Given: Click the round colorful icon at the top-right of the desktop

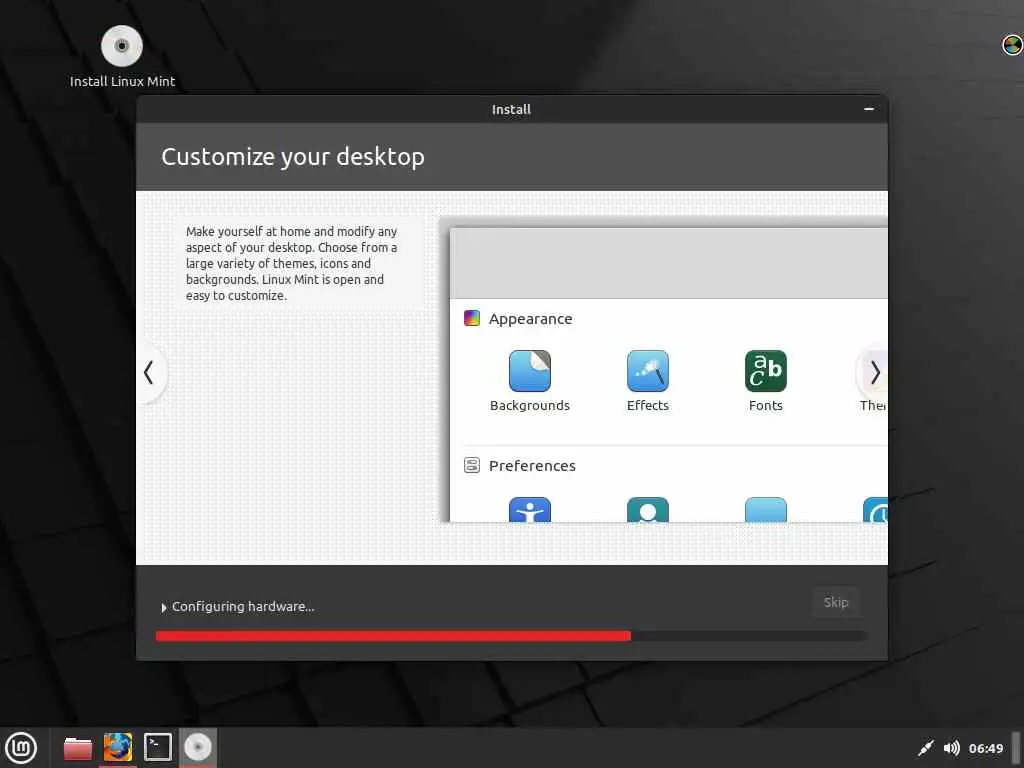Looking at the screenshot, I should click(x=1012, y=45).
